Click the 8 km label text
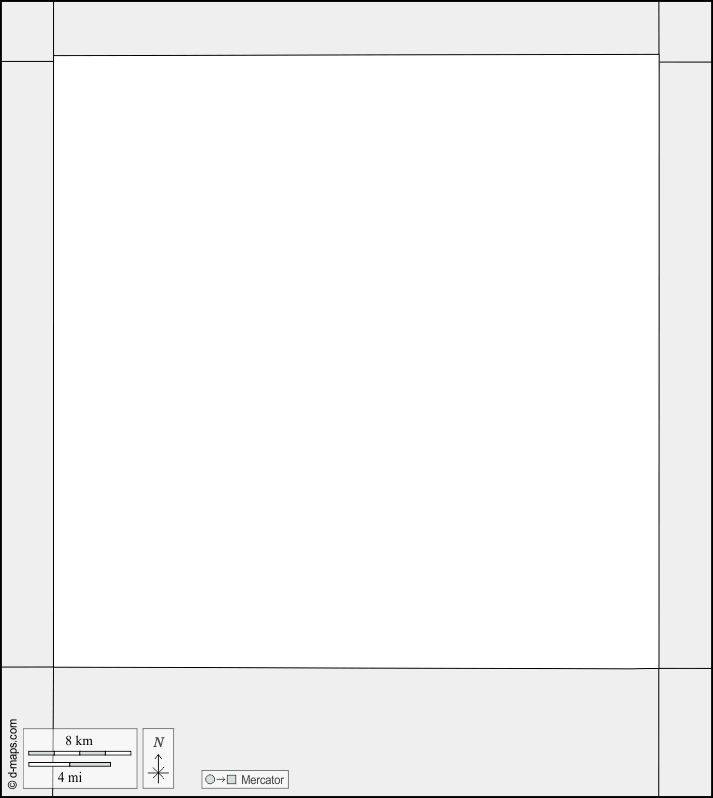The height and width of the screenshot is (798, 713). tap(79, 740)
